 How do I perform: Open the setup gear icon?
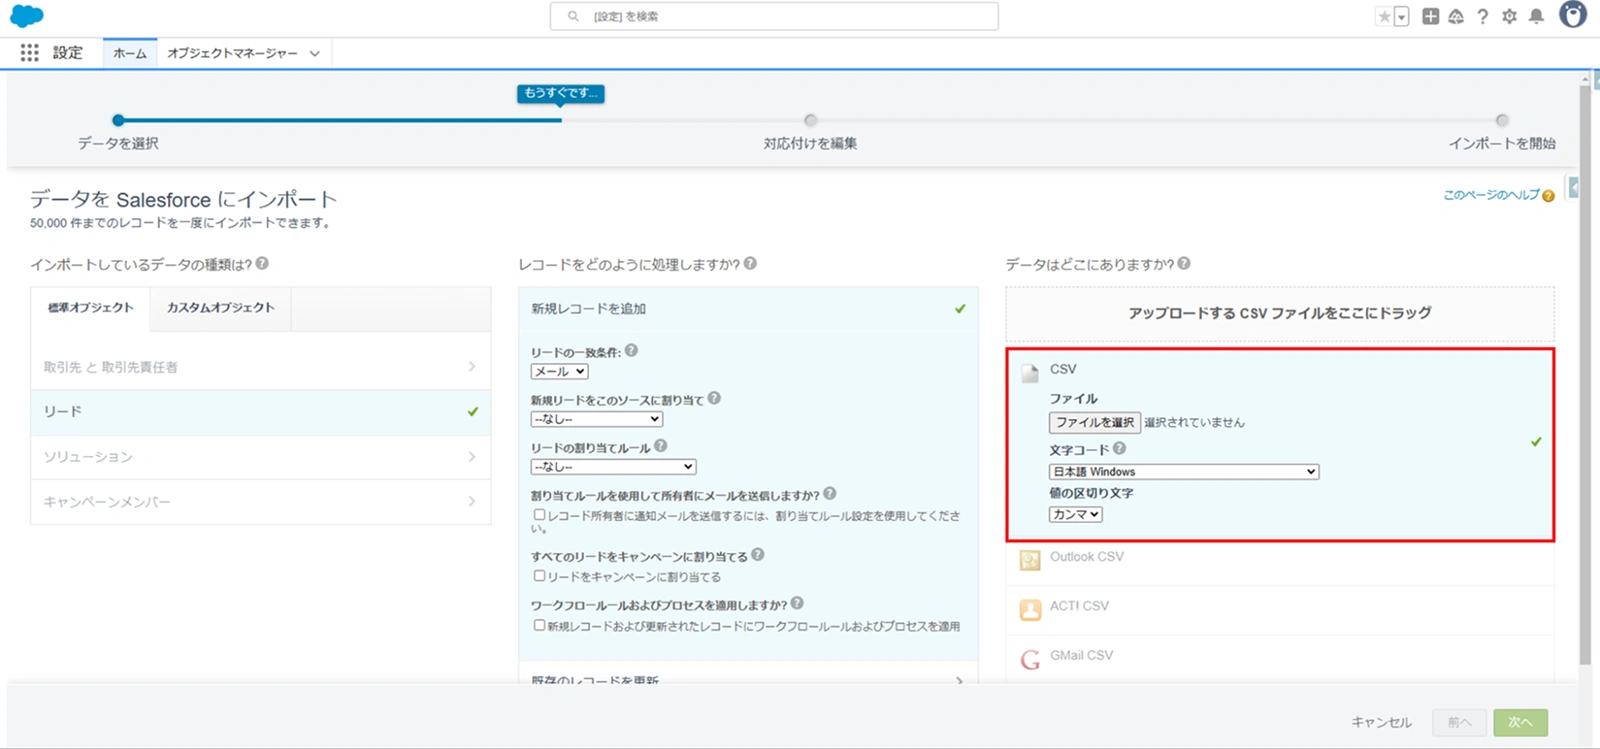click(1509, 16)
